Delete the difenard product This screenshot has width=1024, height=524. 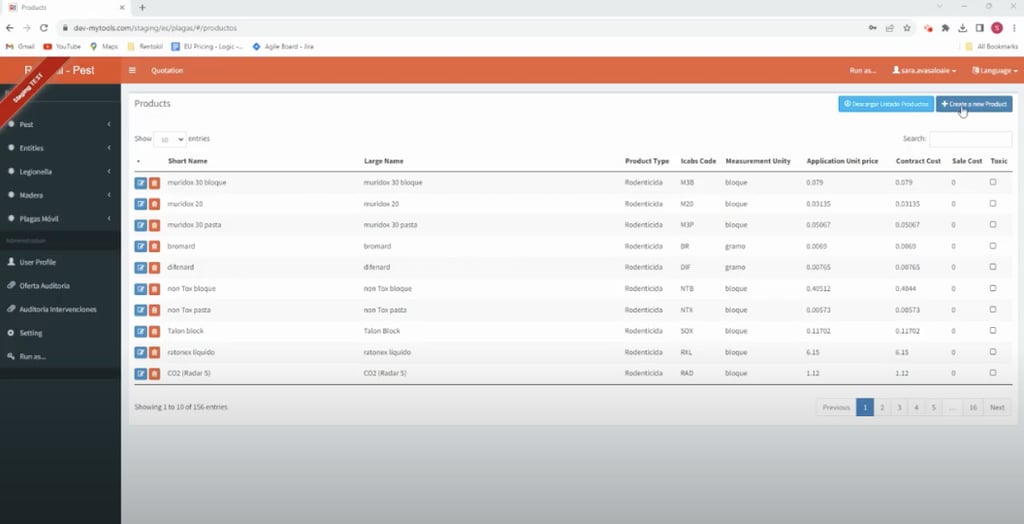click(x=154, y=268)
